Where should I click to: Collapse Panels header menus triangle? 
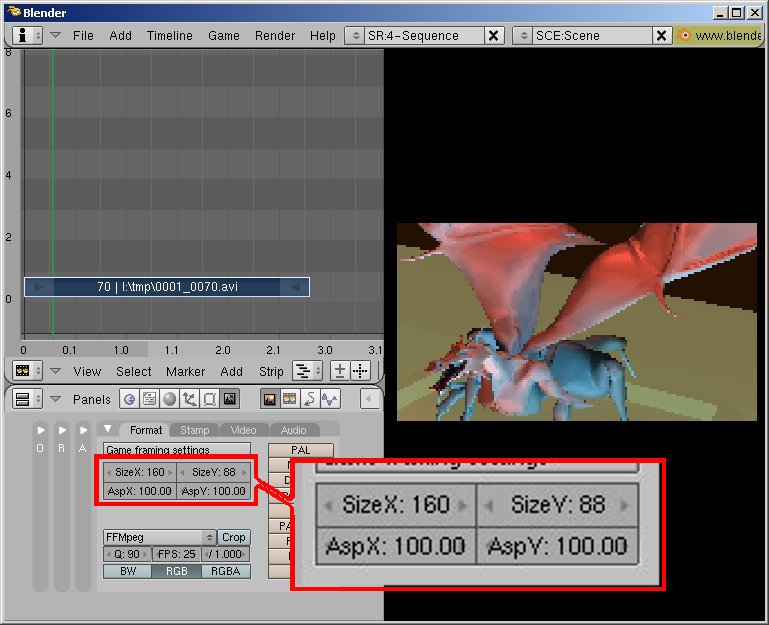tap(55, 399)
